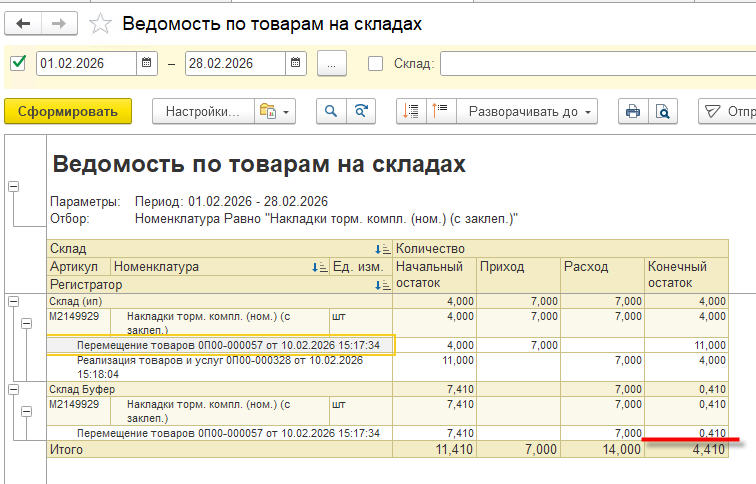Click the print icon in toolbar
This screenshot has width=756, height=484.
coord(632,111)
